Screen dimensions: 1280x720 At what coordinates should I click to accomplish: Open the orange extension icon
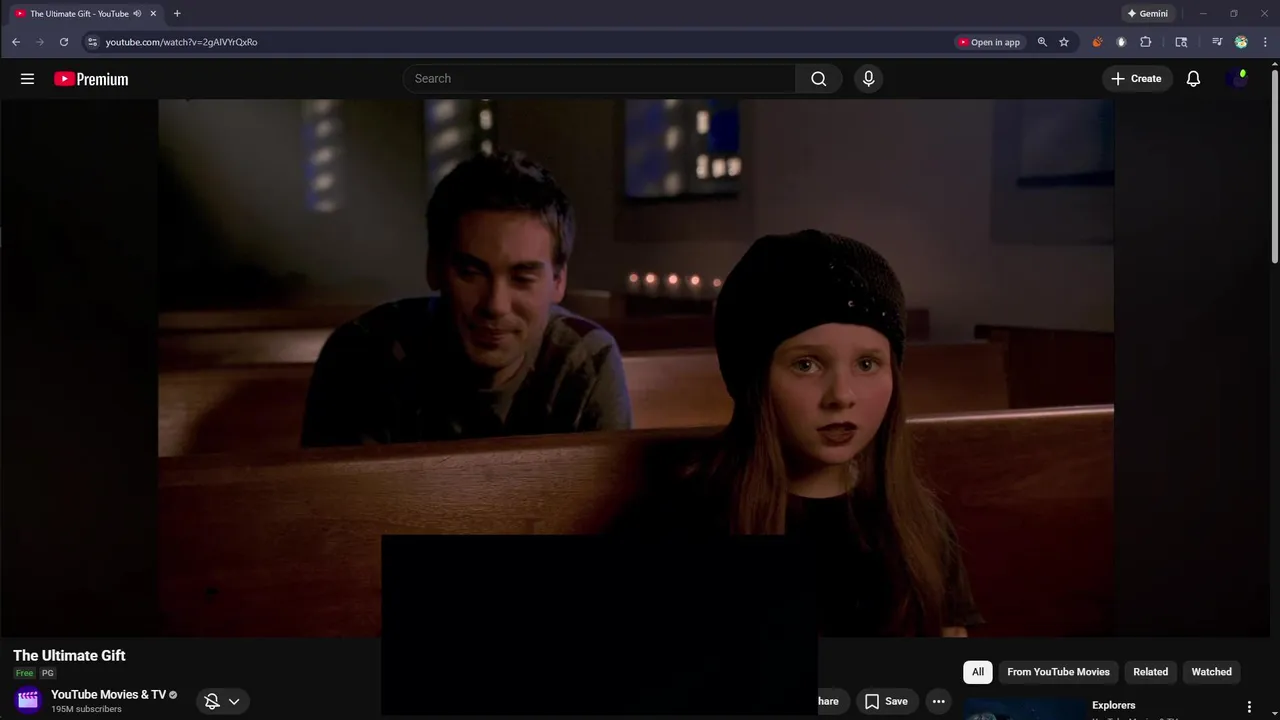[x=1097, y=42]
